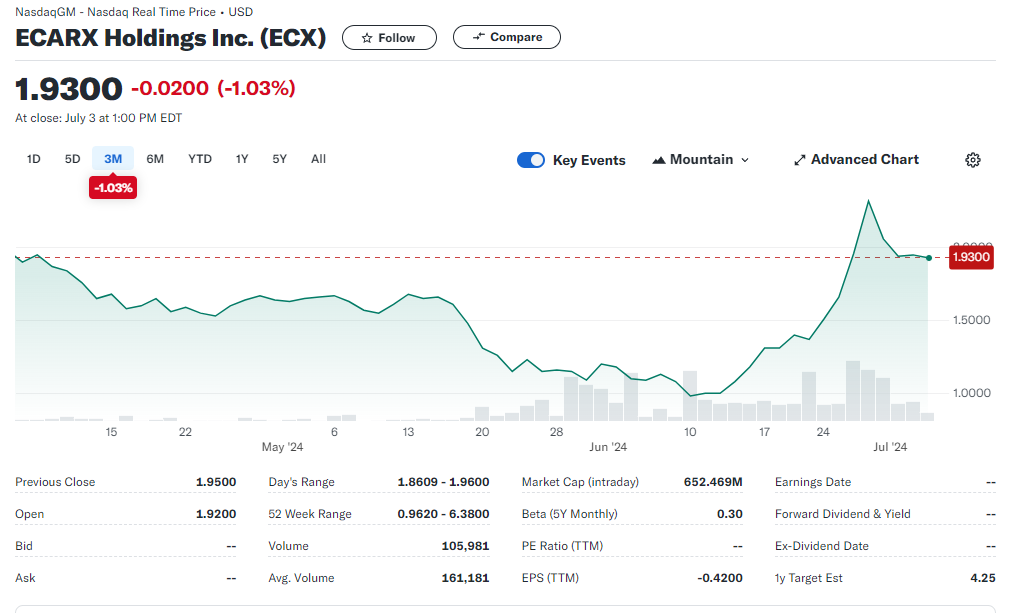Click the red -1.03% performance badge
Viewport: 1018px width, 613px height.
coord(113,188)
